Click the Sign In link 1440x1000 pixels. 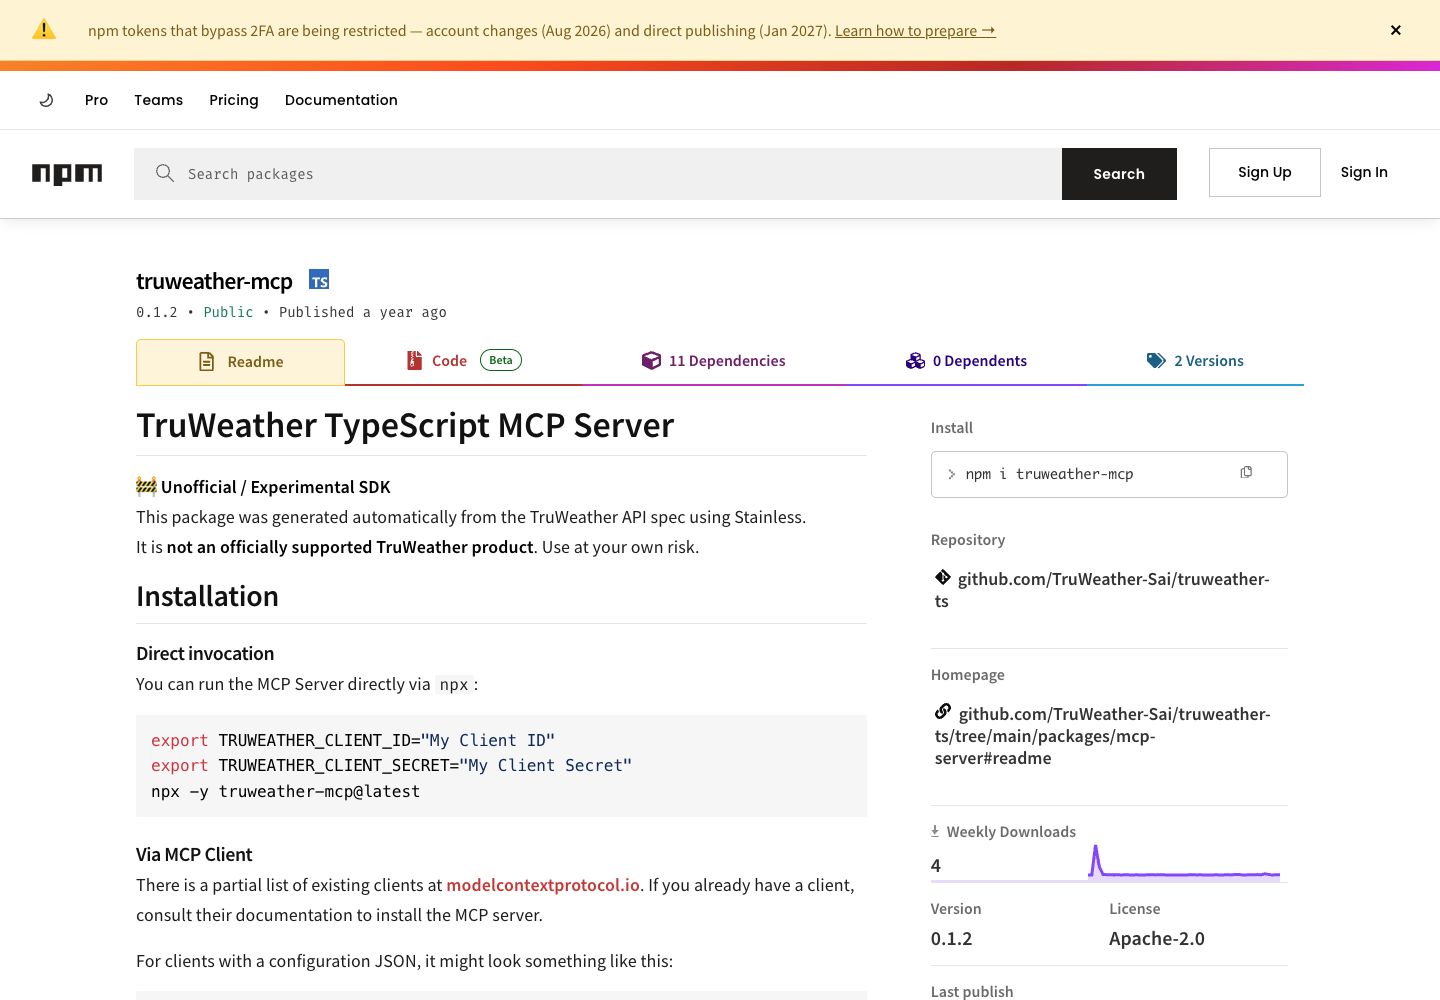pos(1364,172)
